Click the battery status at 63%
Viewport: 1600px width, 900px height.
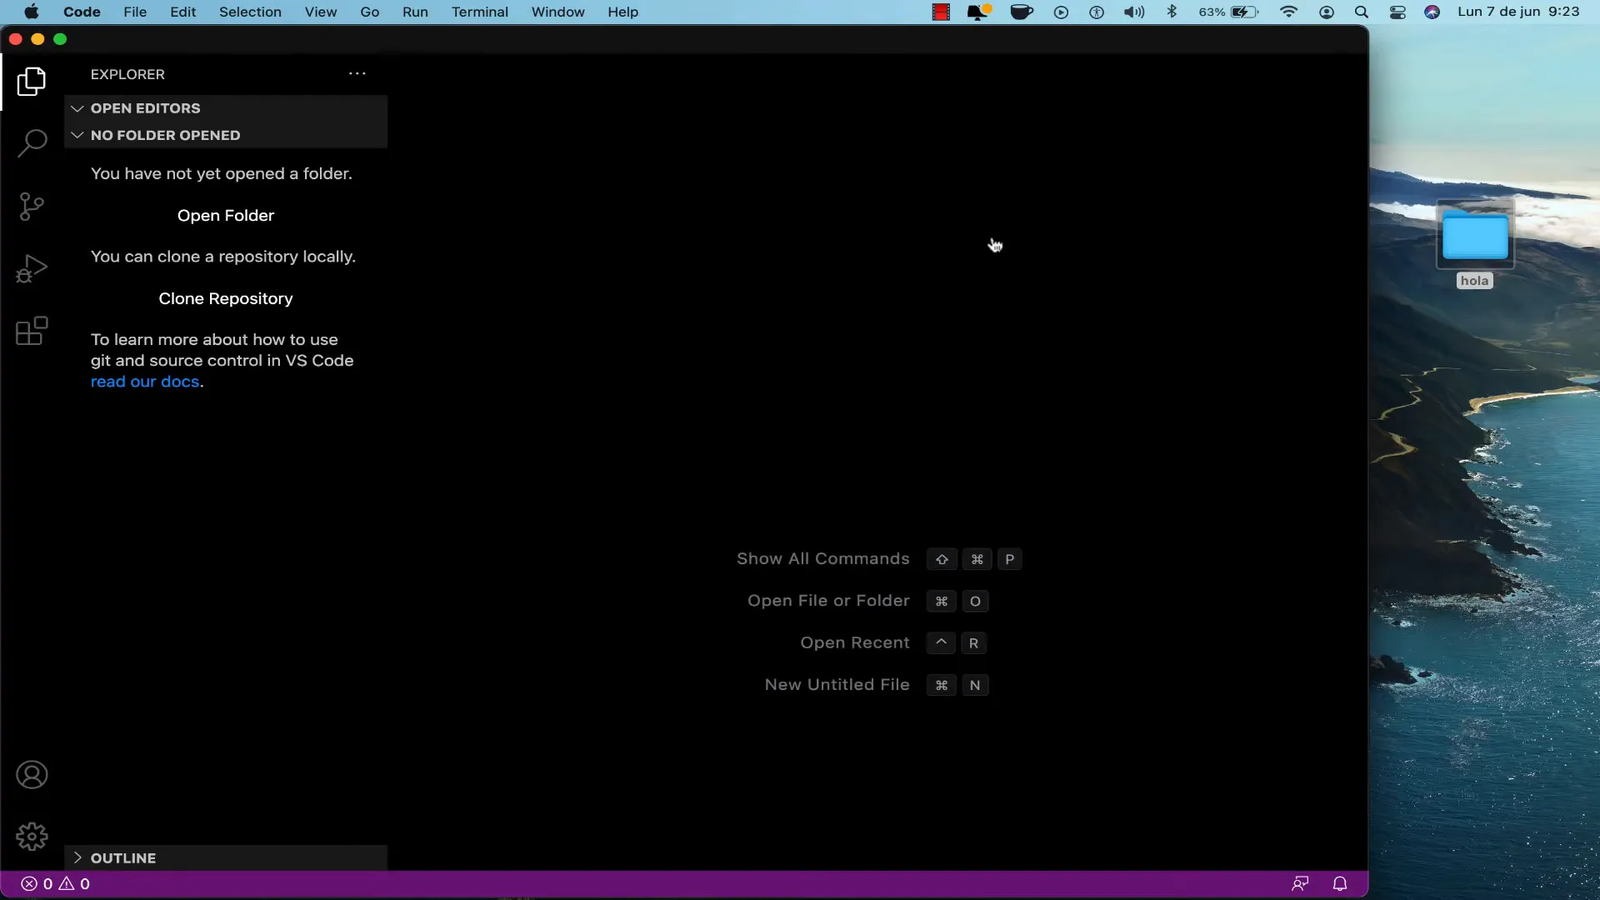[1229, 12]
